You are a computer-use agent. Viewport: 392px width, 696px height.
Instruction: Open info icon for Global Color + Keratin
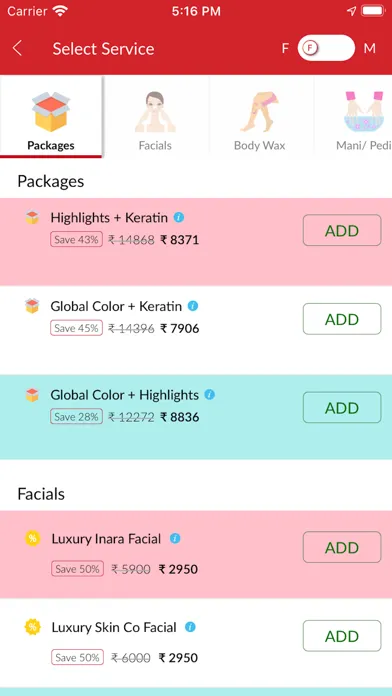pos(193,306)
